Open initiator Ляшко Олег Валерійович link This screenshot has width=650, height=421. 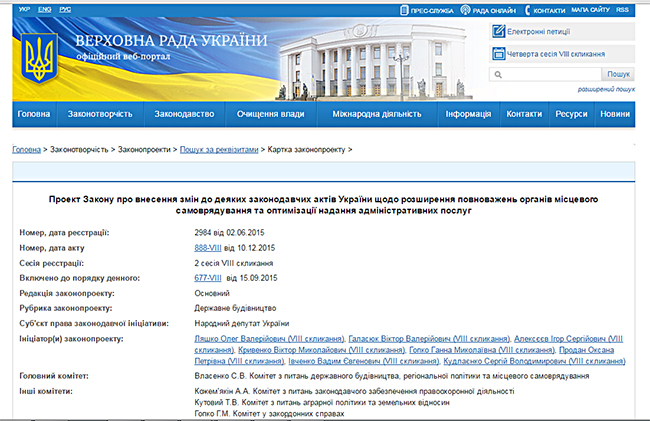(x=251, y=340)
